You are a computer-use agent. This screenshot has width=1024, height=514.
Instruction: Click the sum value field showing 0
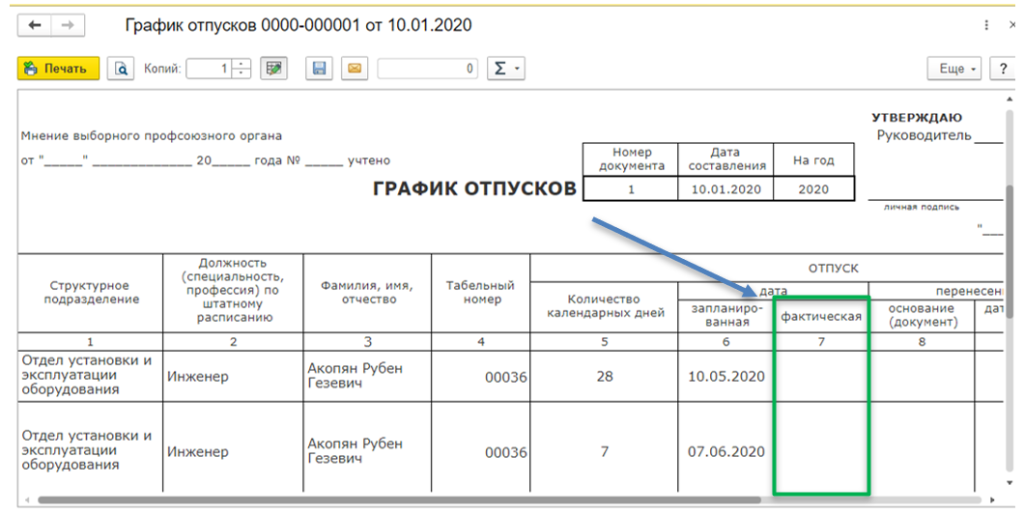pos(428,69)
